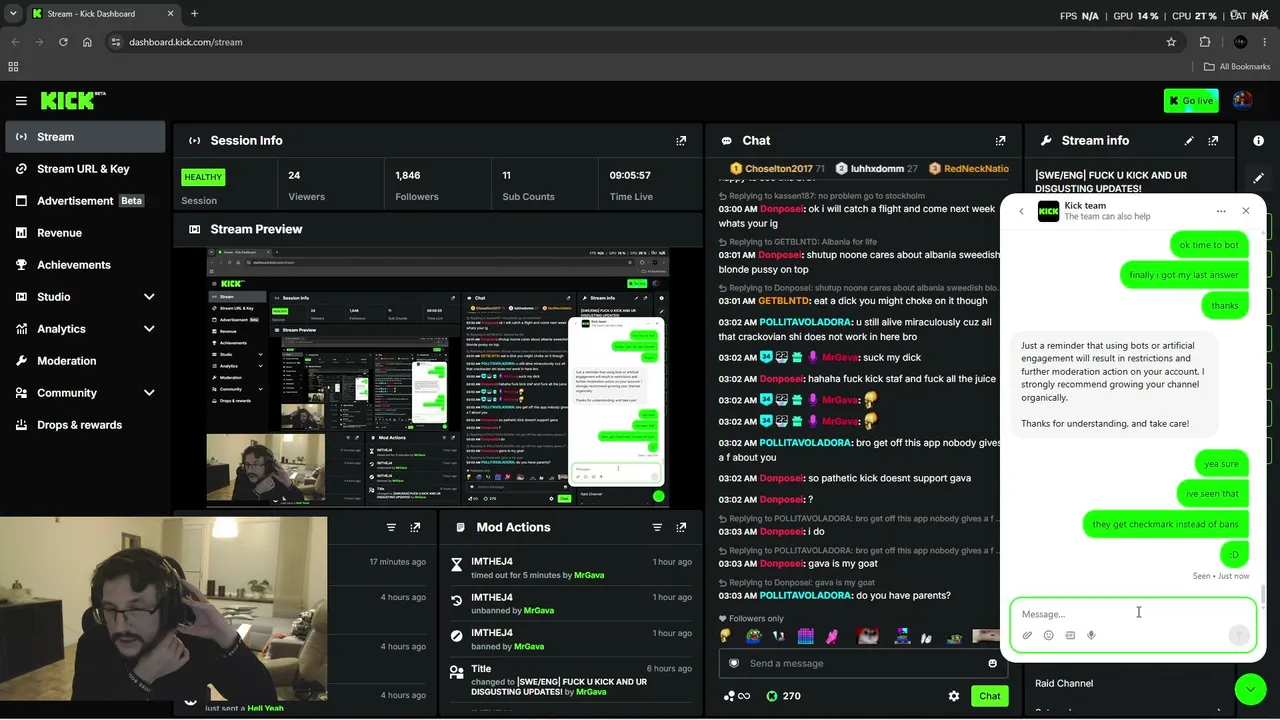1280x720 pixels.
Task: Open emoji picker in Send a message box
Action: coord(992,663)
